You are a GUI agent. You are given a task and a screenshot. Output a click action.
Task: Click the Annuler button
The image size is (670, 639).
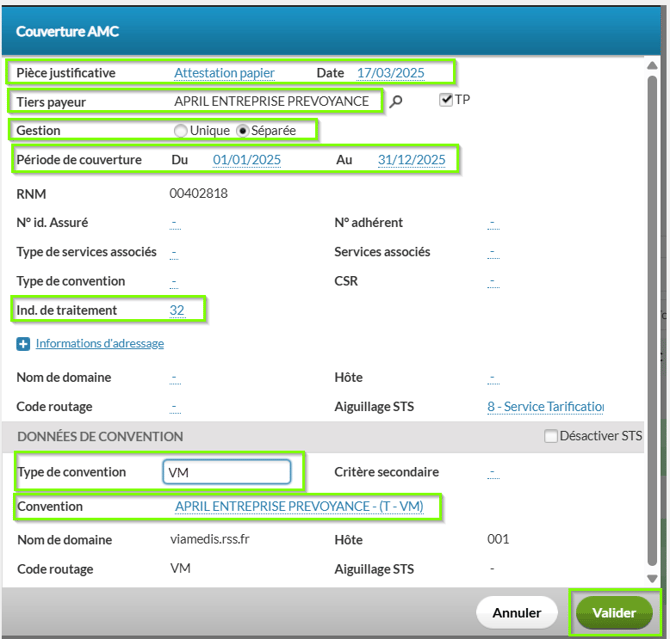click(x=516, y=612)
